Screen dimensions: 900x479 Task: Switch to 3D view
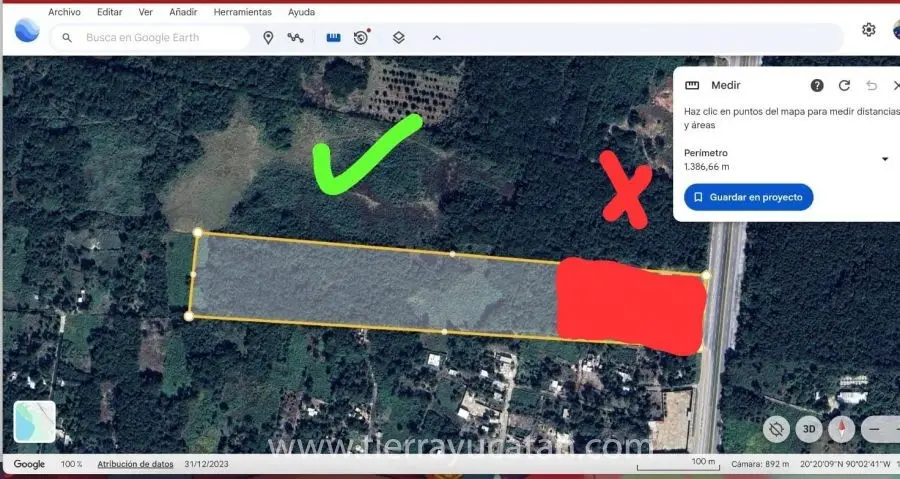click(809, 429)
